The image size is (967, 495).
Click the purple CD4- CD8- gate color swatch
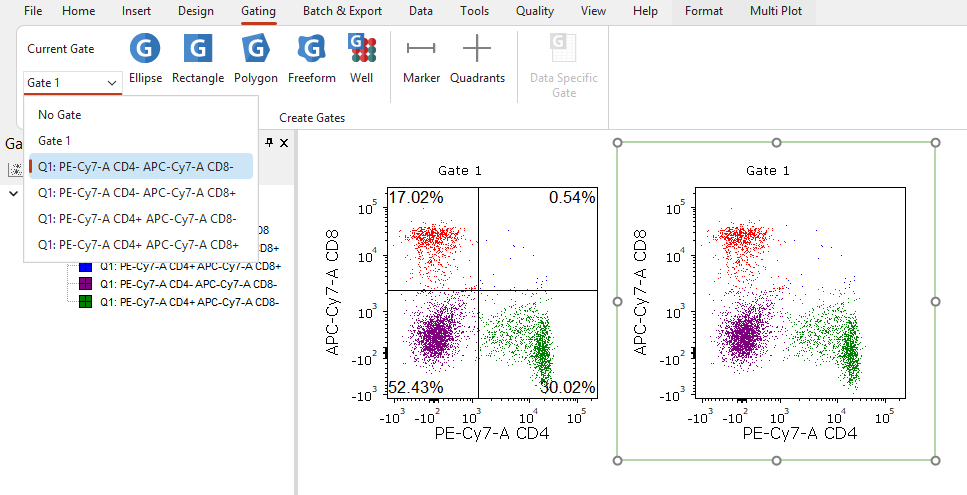pyautogui.click(x=85, y=284)
